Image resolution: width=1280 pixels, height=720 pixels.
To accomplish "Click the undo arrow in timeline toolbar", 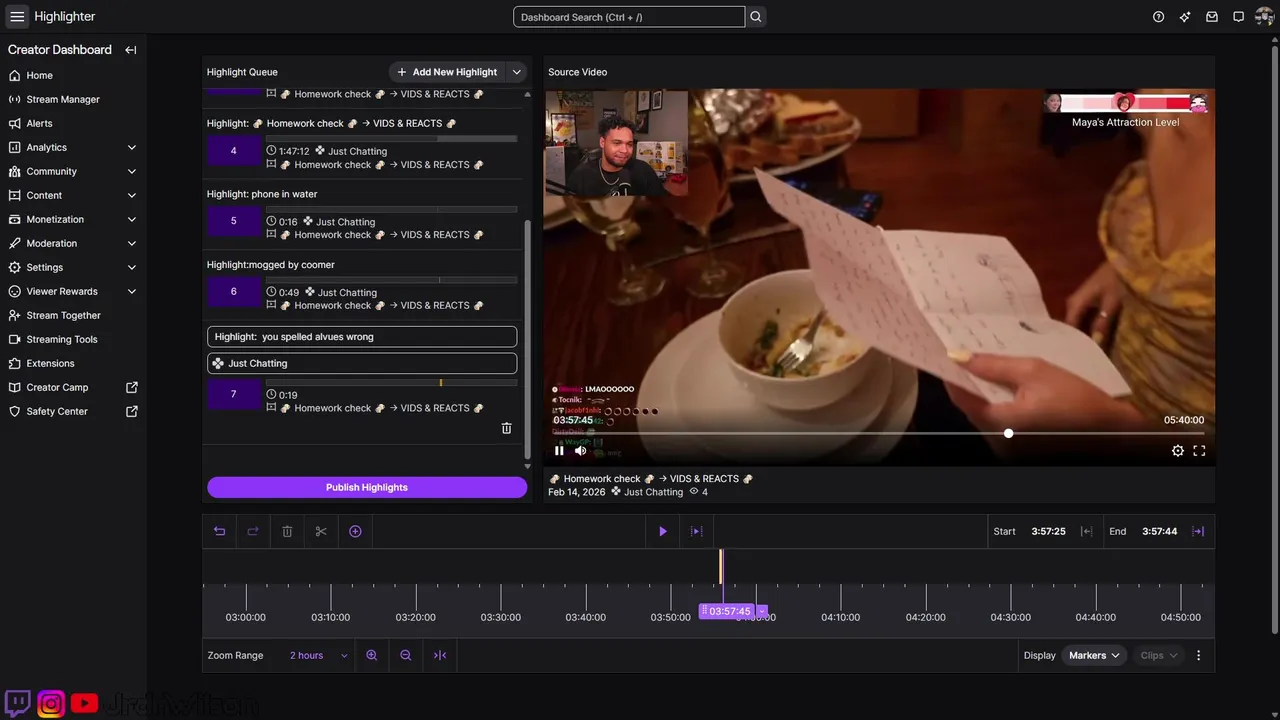I will [219, 531].
